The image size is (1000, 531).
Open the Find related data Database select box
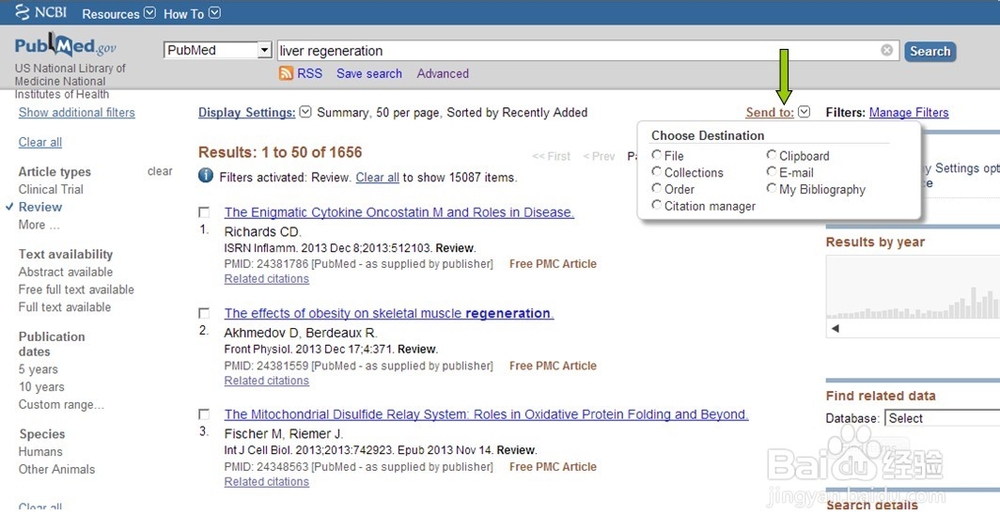tap(942, 418)
